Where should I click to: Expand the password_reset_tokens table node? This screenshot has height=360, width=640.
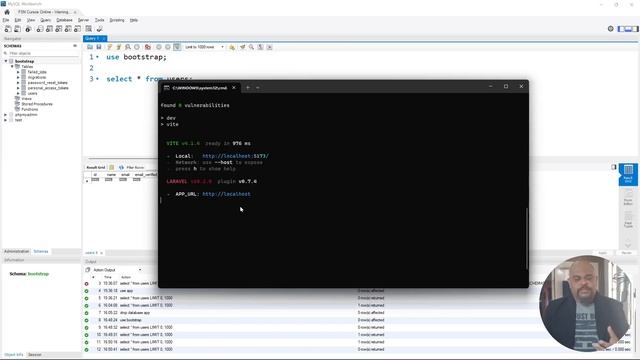[x=18, y=82]
